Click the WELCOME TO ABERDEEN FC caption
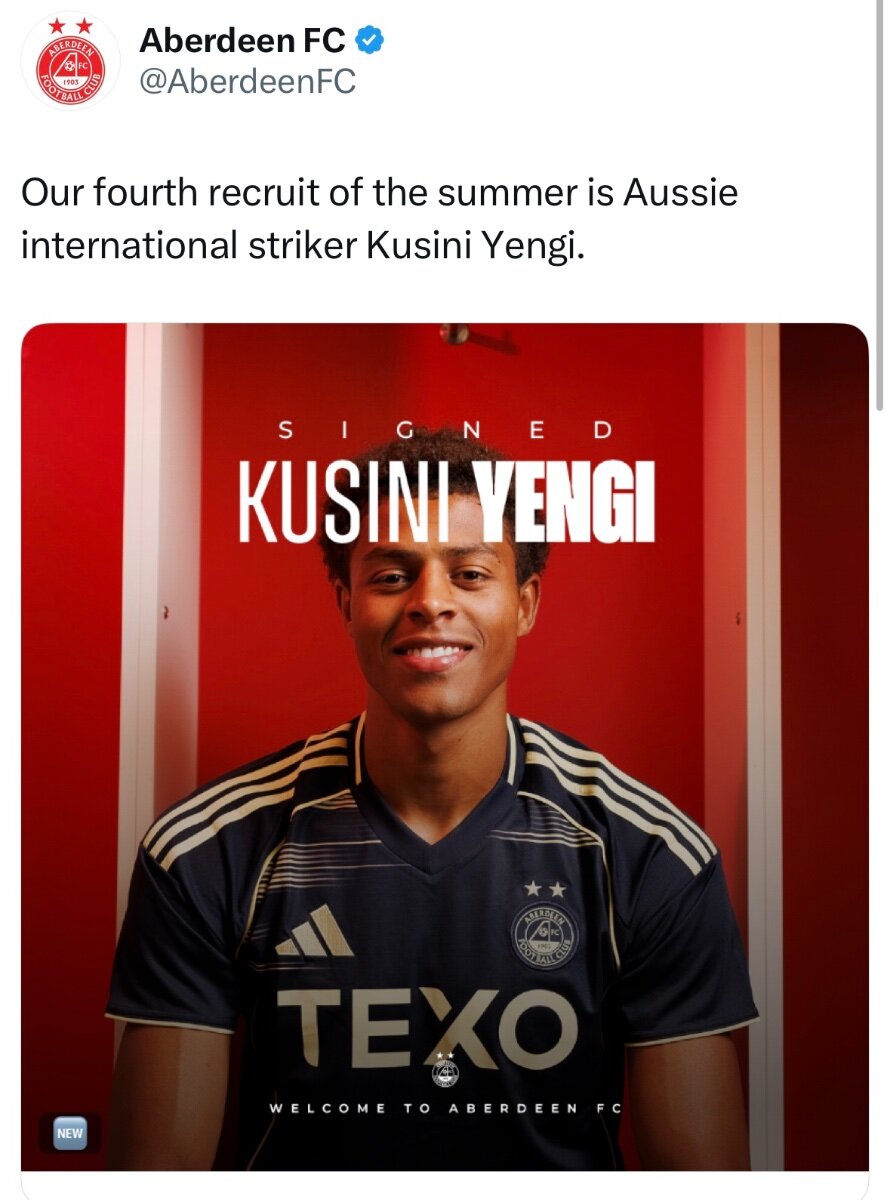Image resolution: width=890 pixels, height=1200 pixels. (x=445, y=1108)
